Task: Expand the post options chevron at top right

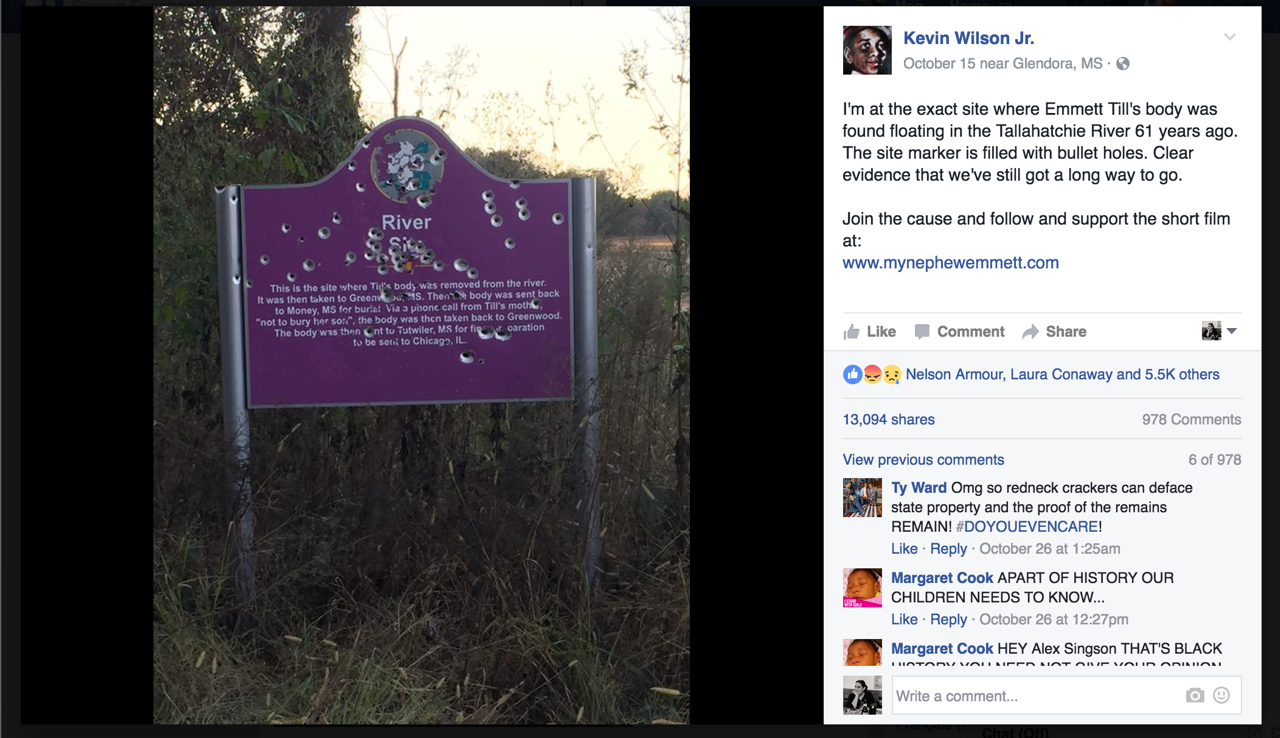Action: 1230,37
